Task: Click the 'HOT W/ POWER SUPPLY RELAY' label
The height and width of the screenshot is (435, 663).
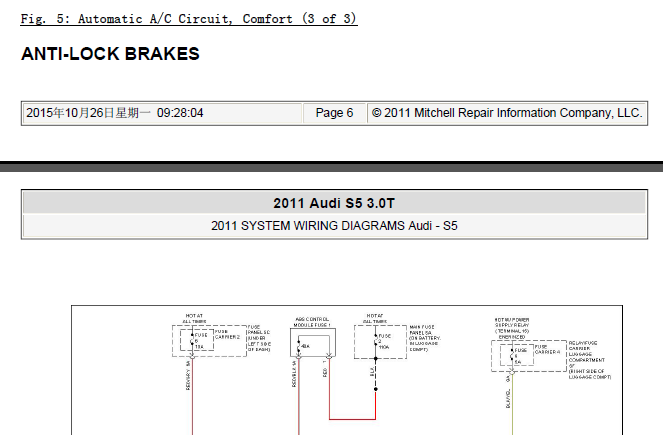Action: coord(512,328)
